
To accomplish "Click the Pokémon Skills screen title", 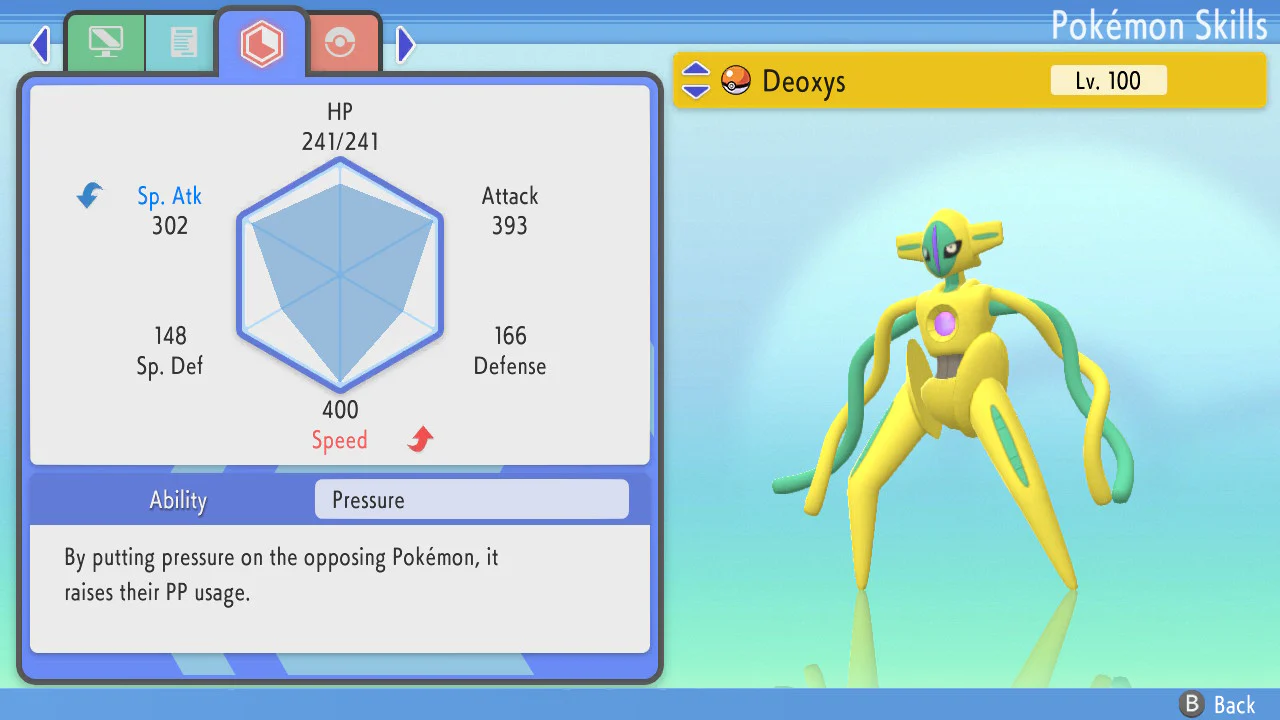I will 1159,25.
